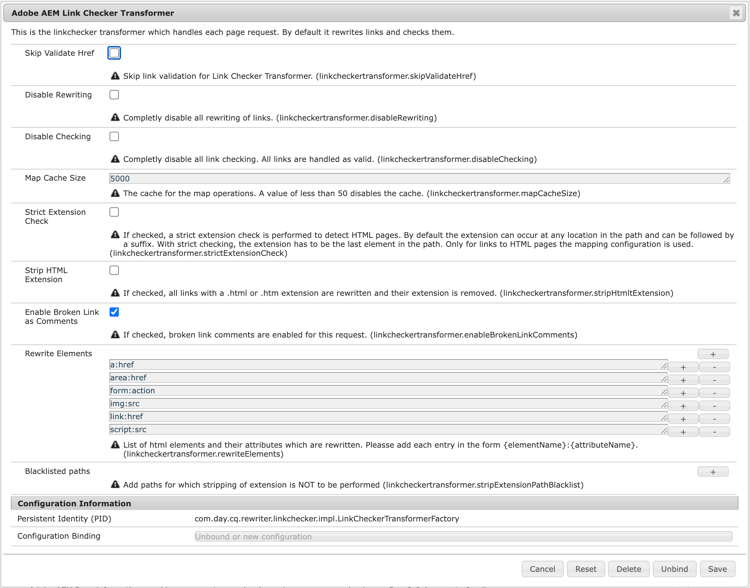
Task: Click the Persistent Identity PID value text
Action: point(327,519)
